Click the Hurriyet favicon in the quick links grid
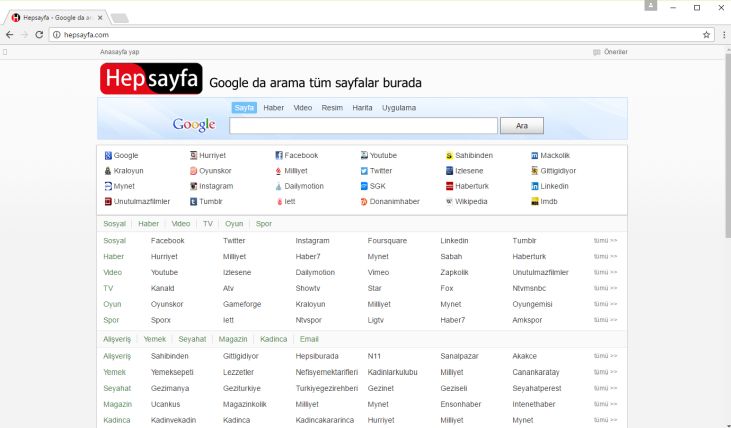 pos(193,156)
